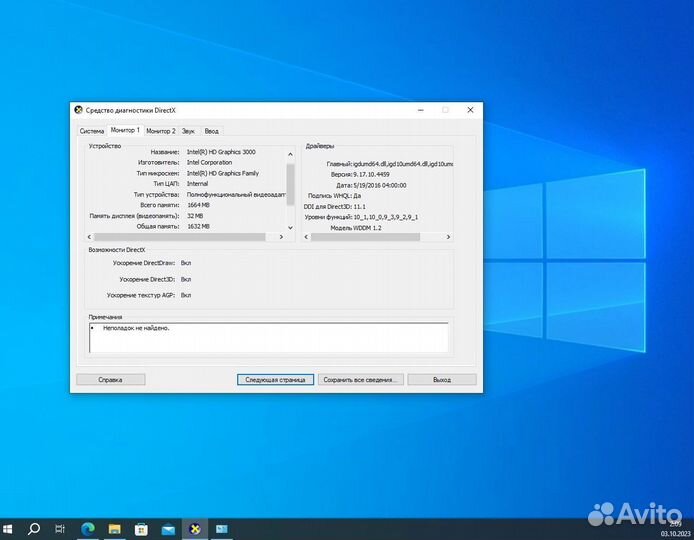Click drivers panel left scroll arrow
694x540 pixels.
coord(306,237)
